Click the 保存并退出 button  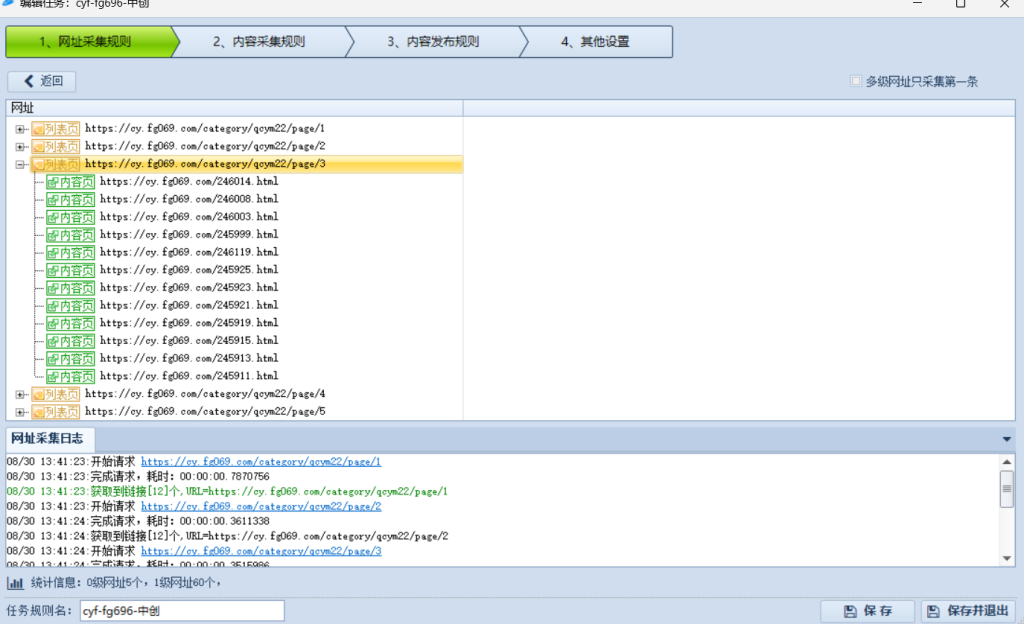967,611
